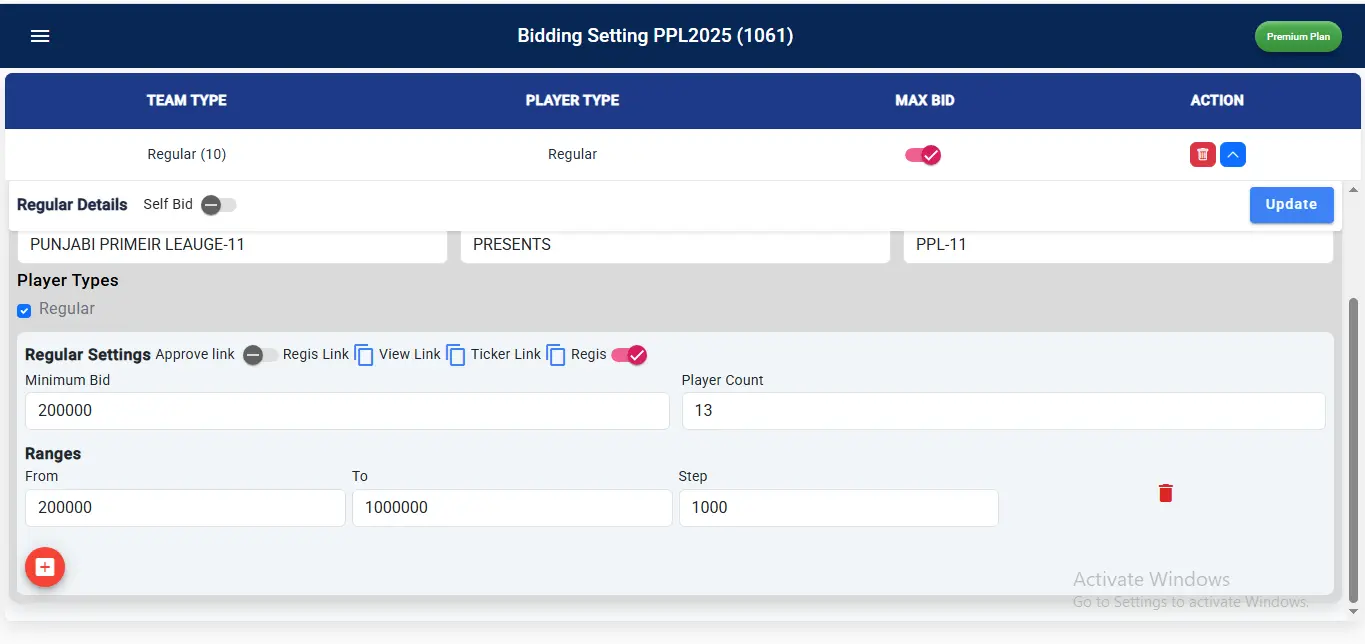Screen dimensions: 1365x644
Task: Copy the Regis Link
Action: pyautogui.click(x=364, y=355)
